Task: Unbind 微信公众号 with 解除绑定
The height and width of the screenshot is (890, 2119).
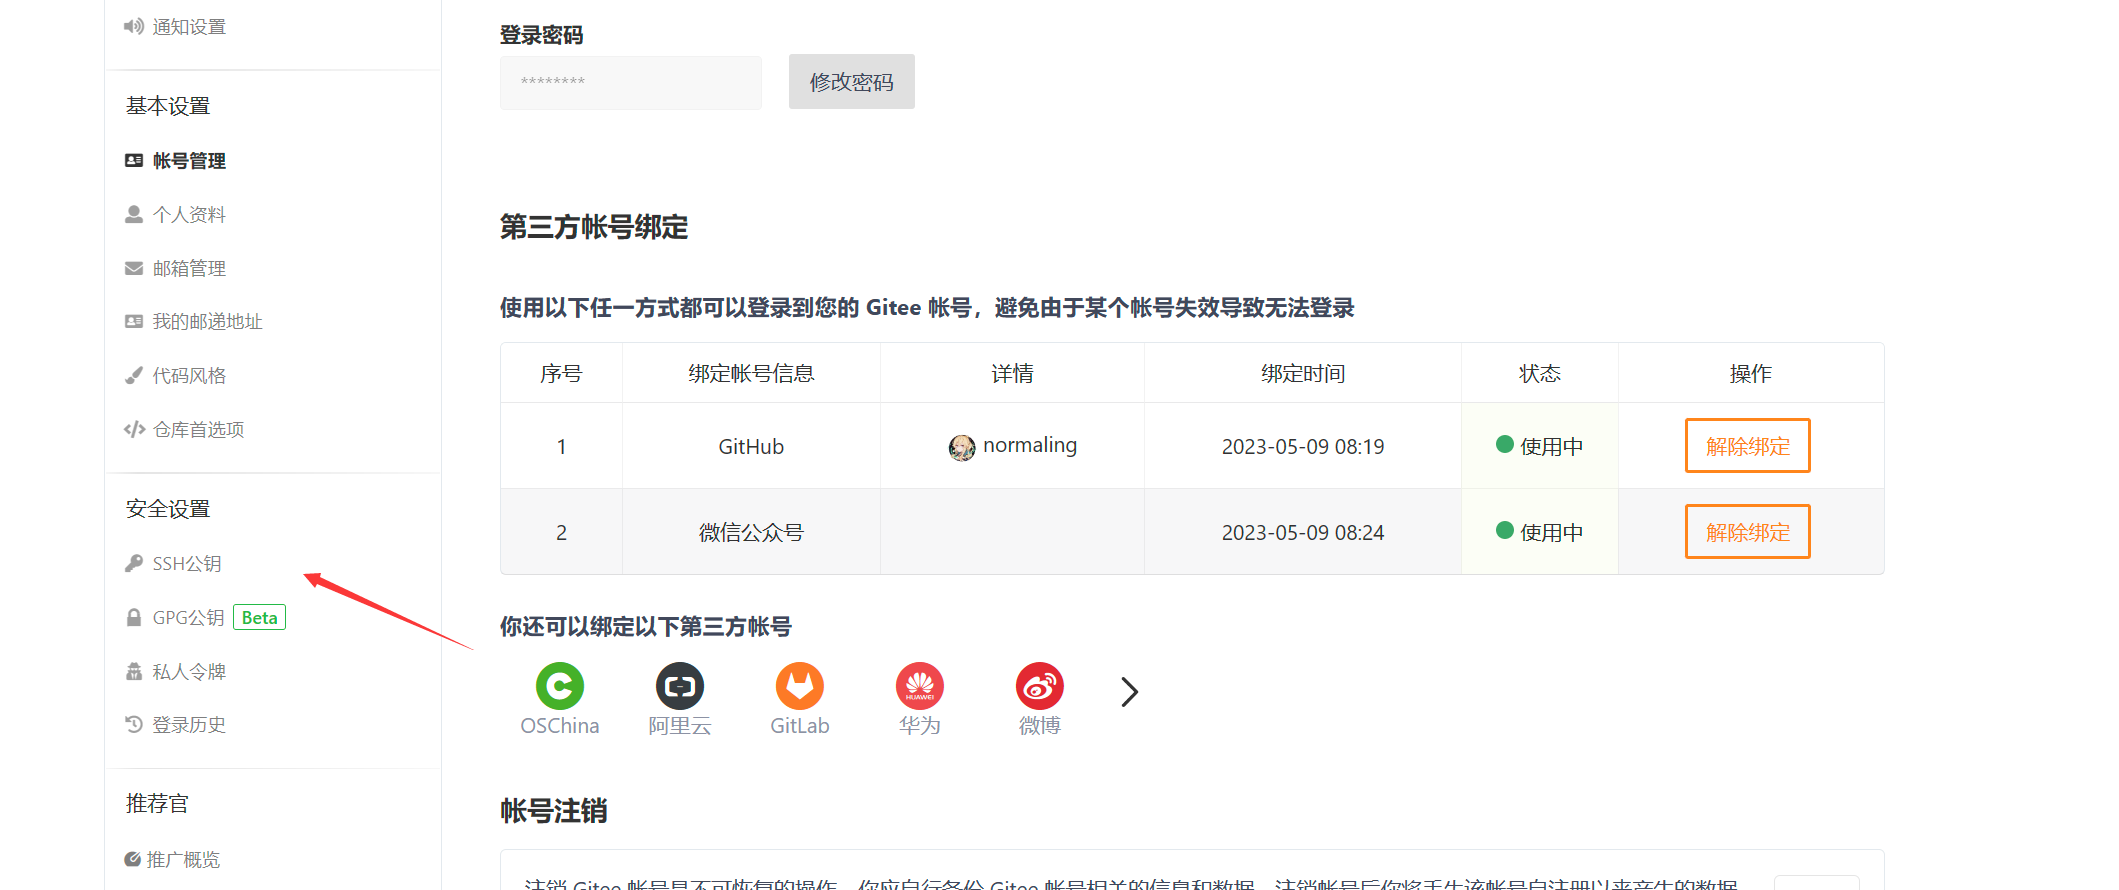Action: click(x=1747, y=532)
